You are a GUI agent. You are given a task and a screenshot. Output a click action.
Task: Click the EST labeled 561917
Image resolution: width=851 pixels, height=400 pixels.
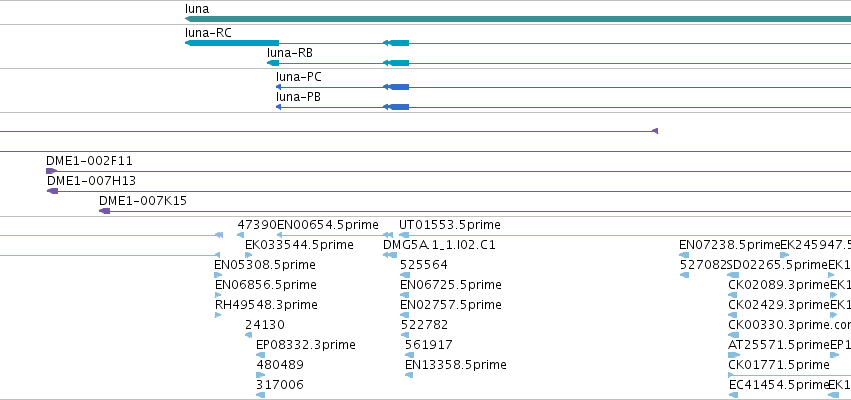click(429, 345)
